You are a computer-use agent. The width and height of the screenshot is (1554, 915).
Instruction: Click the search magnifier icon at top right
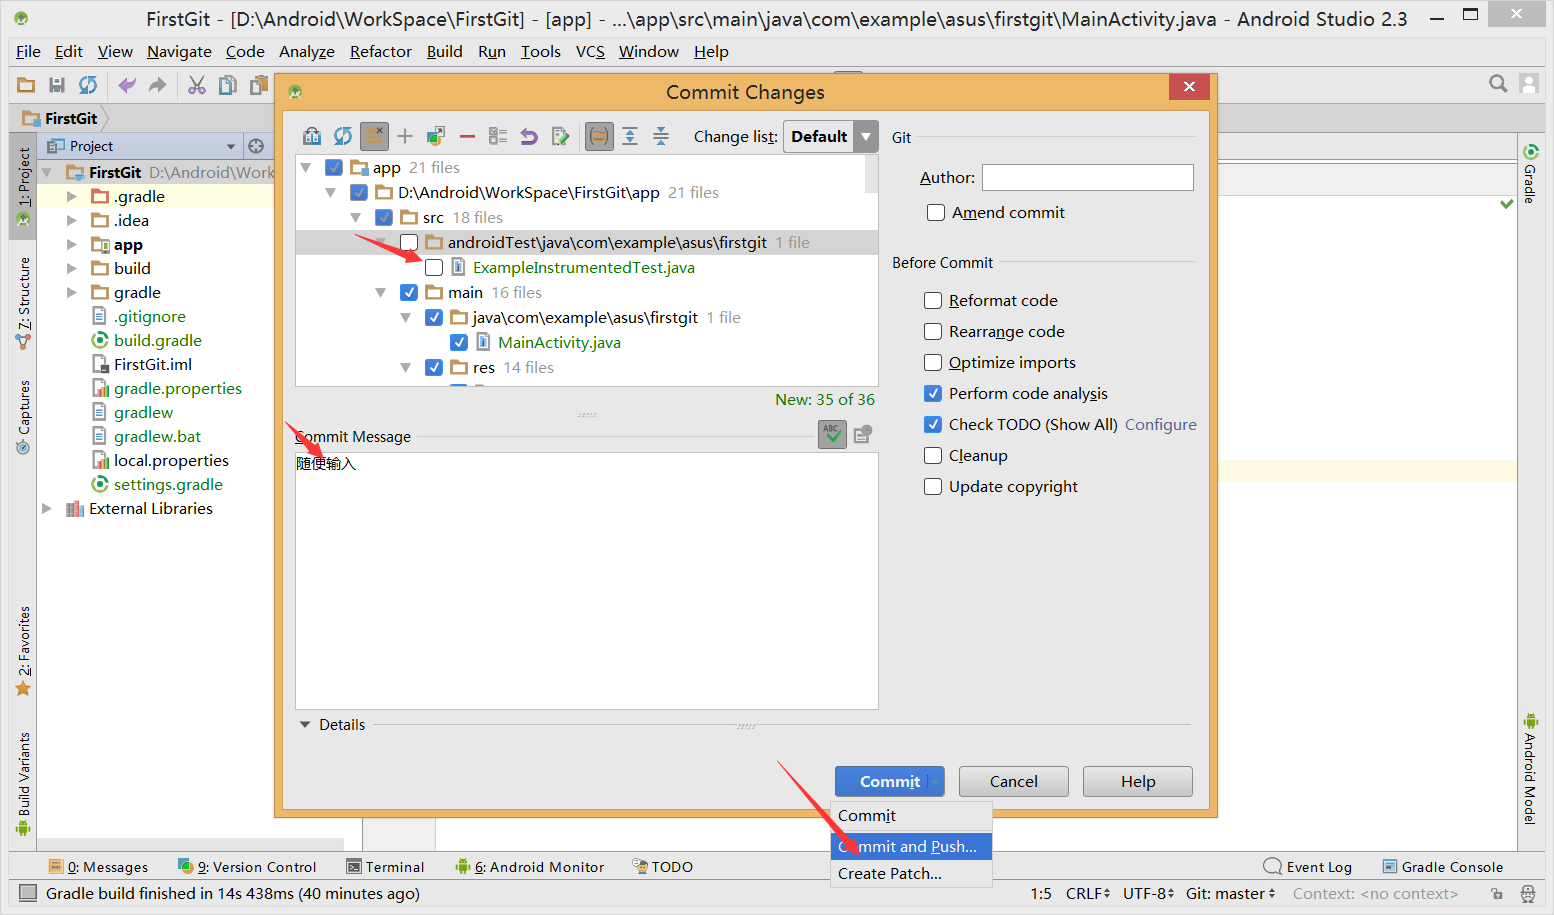(x=1498, y=84)
